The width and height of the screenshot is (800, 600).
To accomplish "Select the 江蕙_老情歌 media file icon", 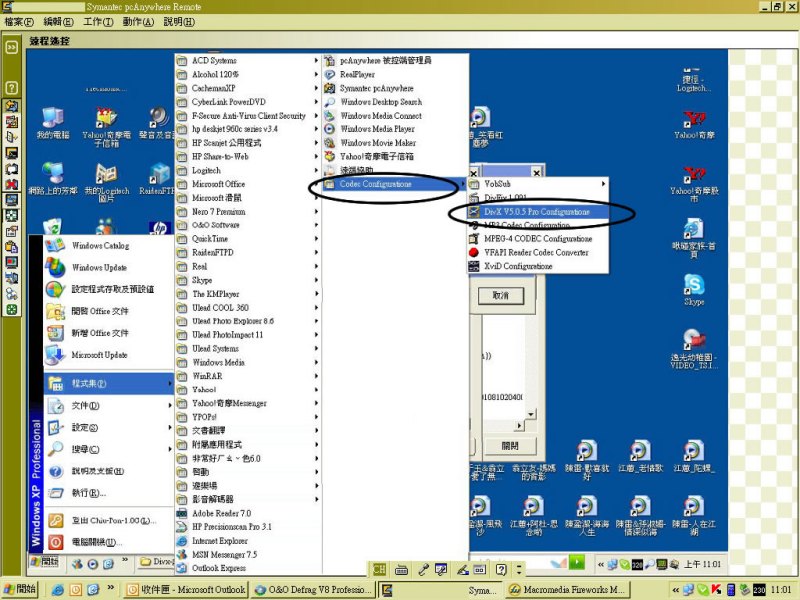I will click(x=640, y=456).
